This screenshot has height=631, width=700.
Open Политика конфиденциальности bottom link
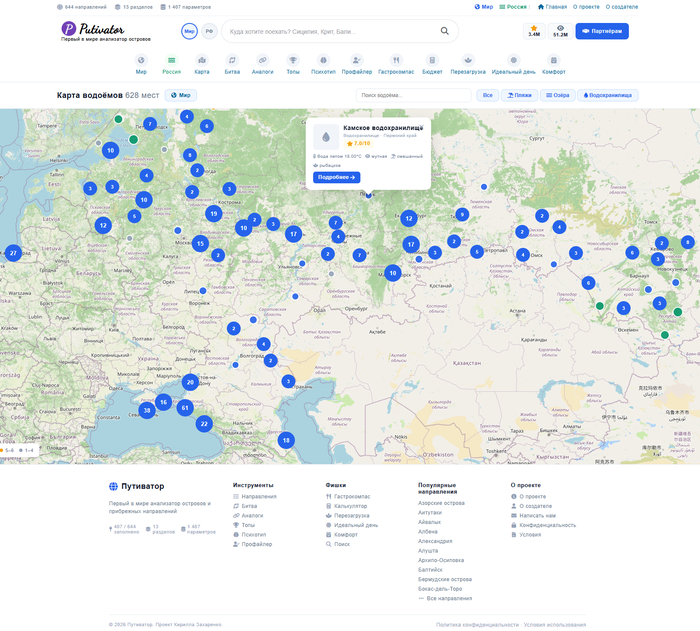477,625
